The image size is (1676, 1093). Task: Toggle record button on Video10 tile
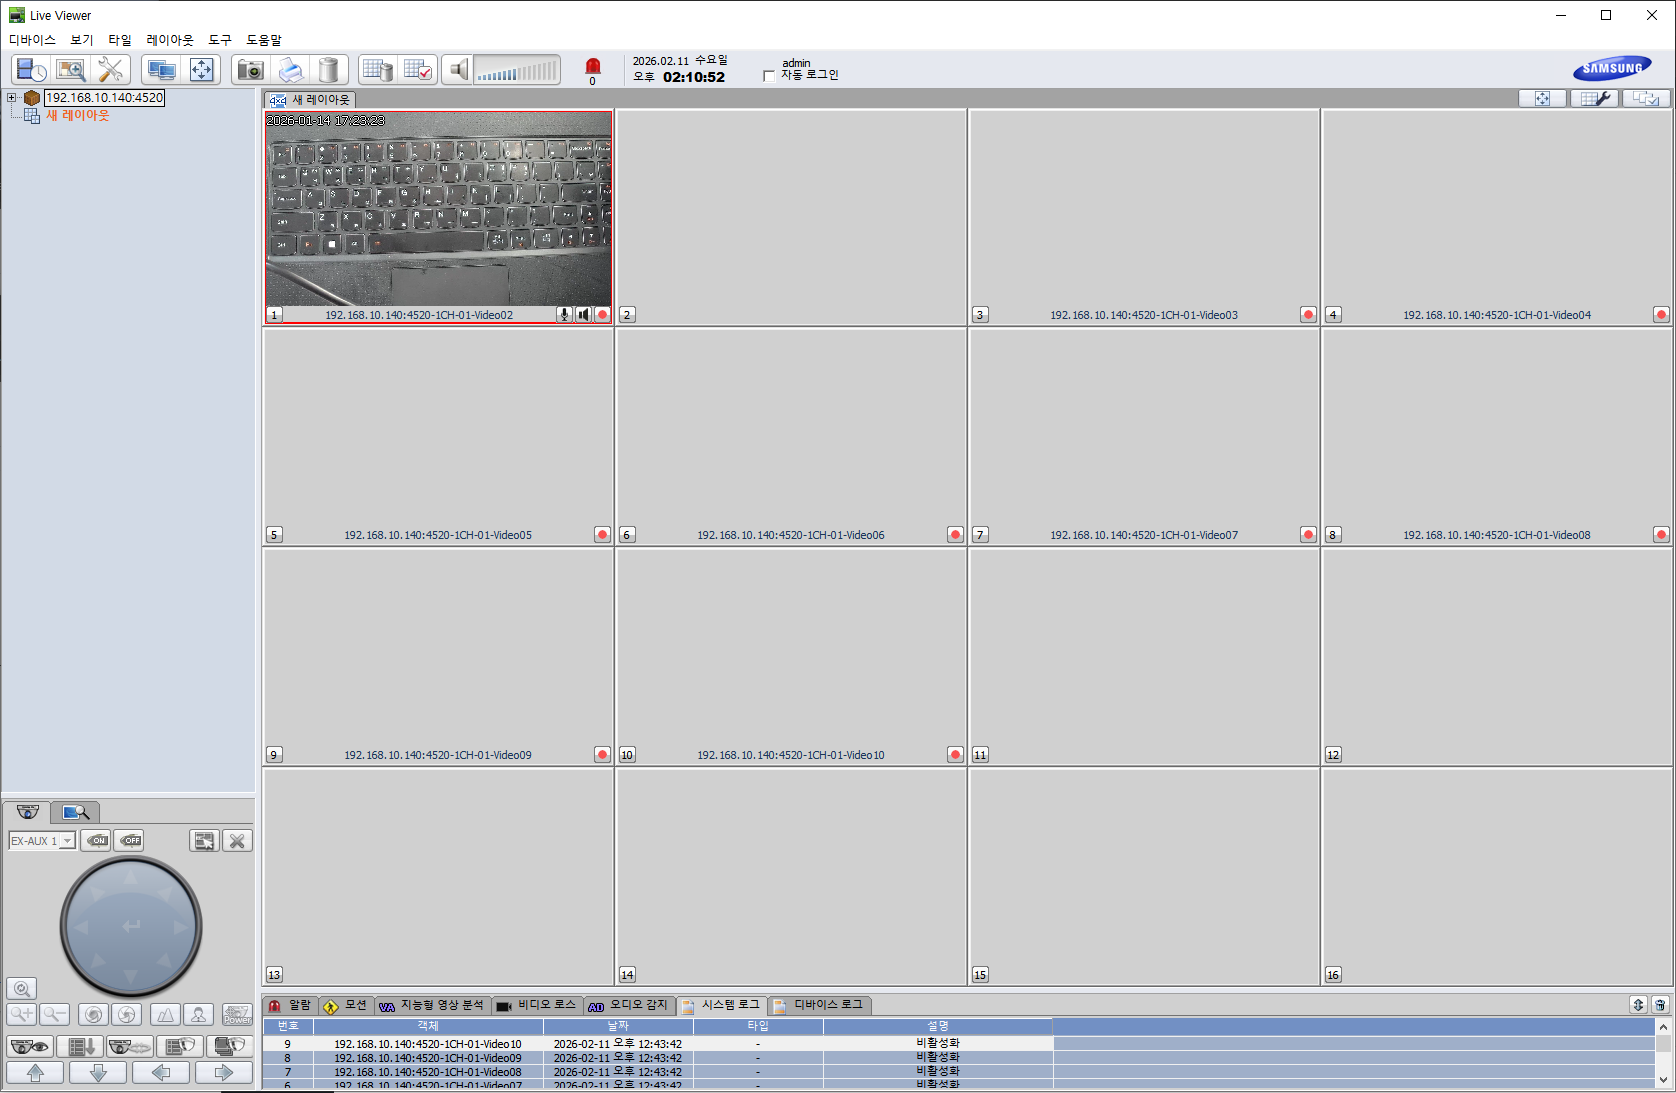[955, 755]
